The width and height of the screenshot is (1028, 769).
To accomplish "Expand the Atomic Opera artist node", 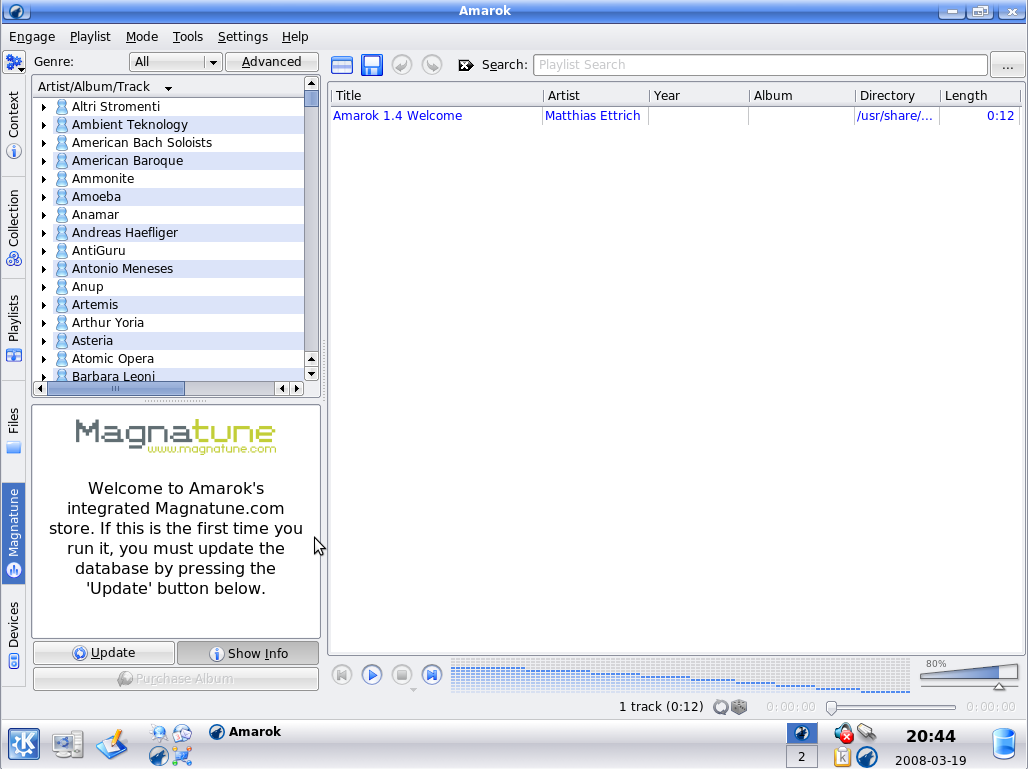I will coord(44,359).
